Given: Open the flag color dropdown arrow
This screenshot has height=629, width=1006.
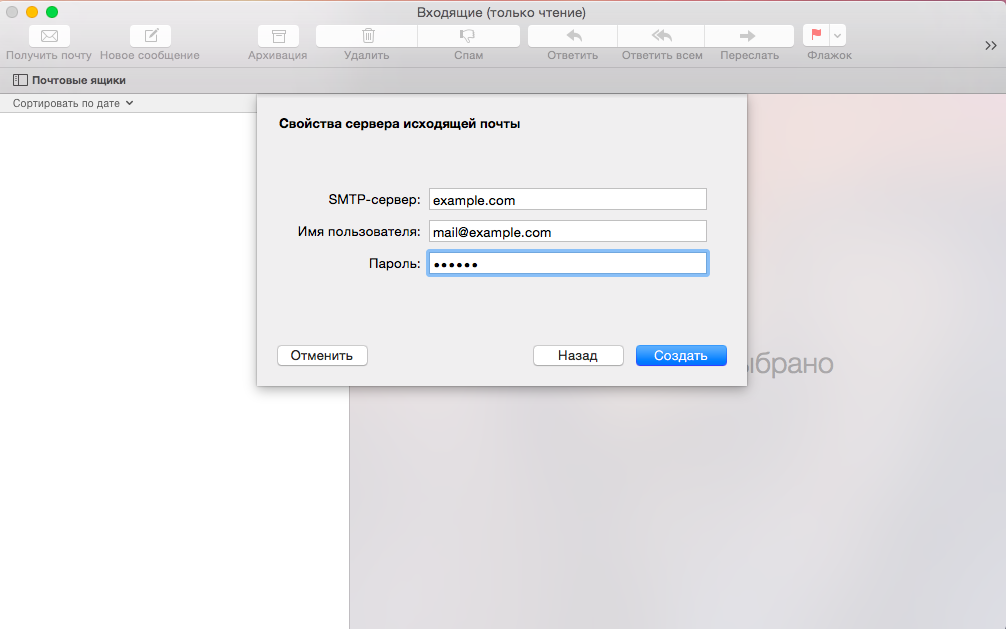Looking at the screenshot, I should (x=838, y=36).
